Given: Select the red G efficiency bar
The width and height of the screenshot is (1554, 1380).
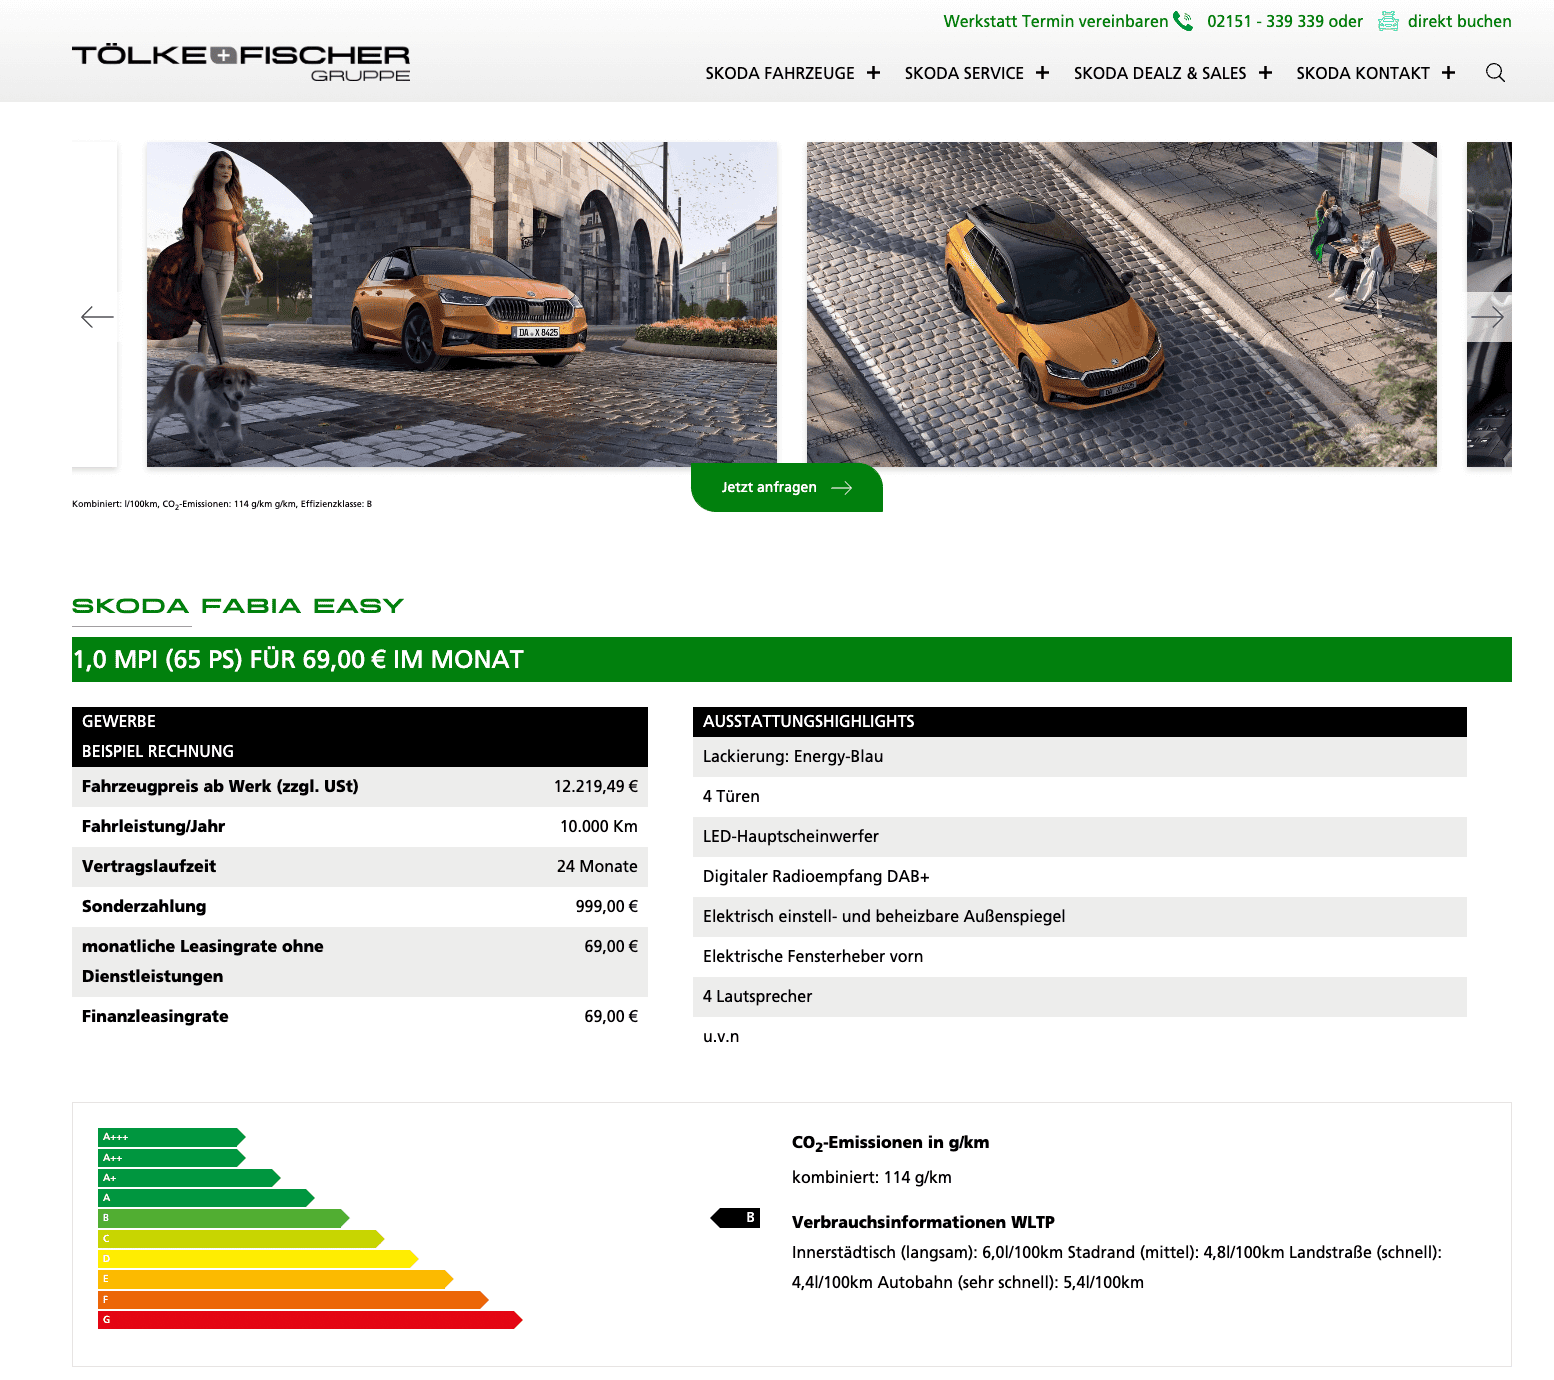Looking at the screenshot, I should click(310, 1320).
